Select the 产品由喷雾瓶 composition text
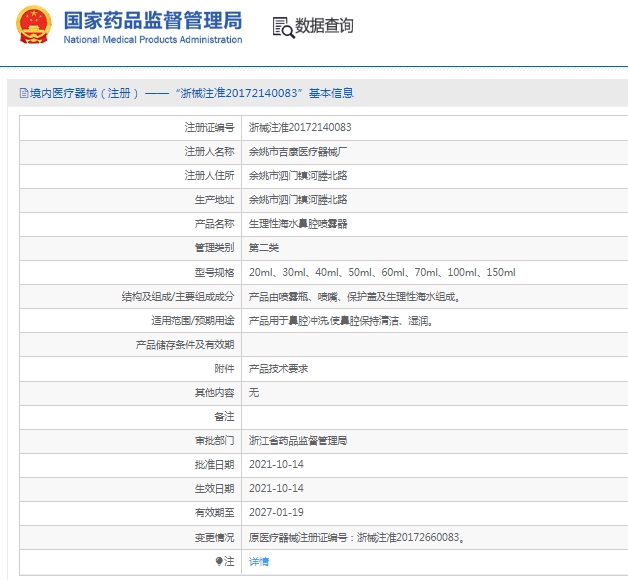The image size is (628, 580). (x=354, y=297)
